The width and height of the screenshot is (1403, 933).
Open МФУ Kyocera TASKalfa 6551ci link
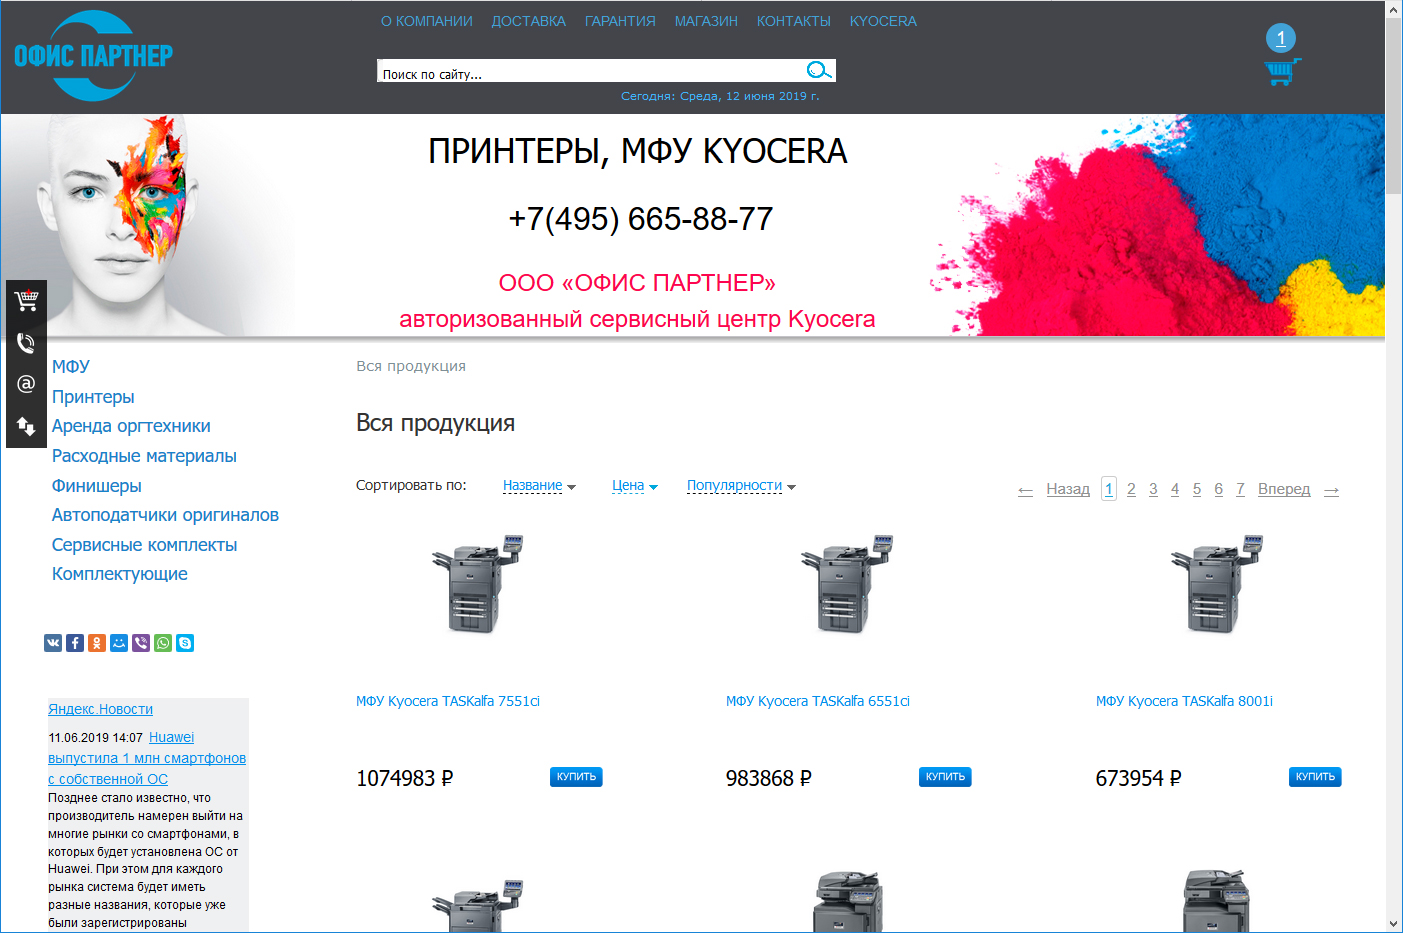818,701
